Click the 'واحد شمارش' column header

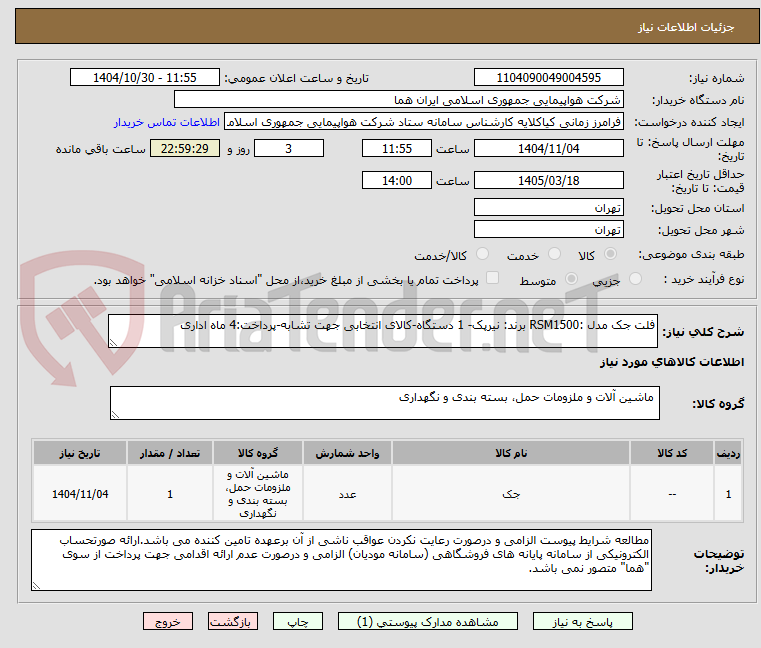click(347, 453)
